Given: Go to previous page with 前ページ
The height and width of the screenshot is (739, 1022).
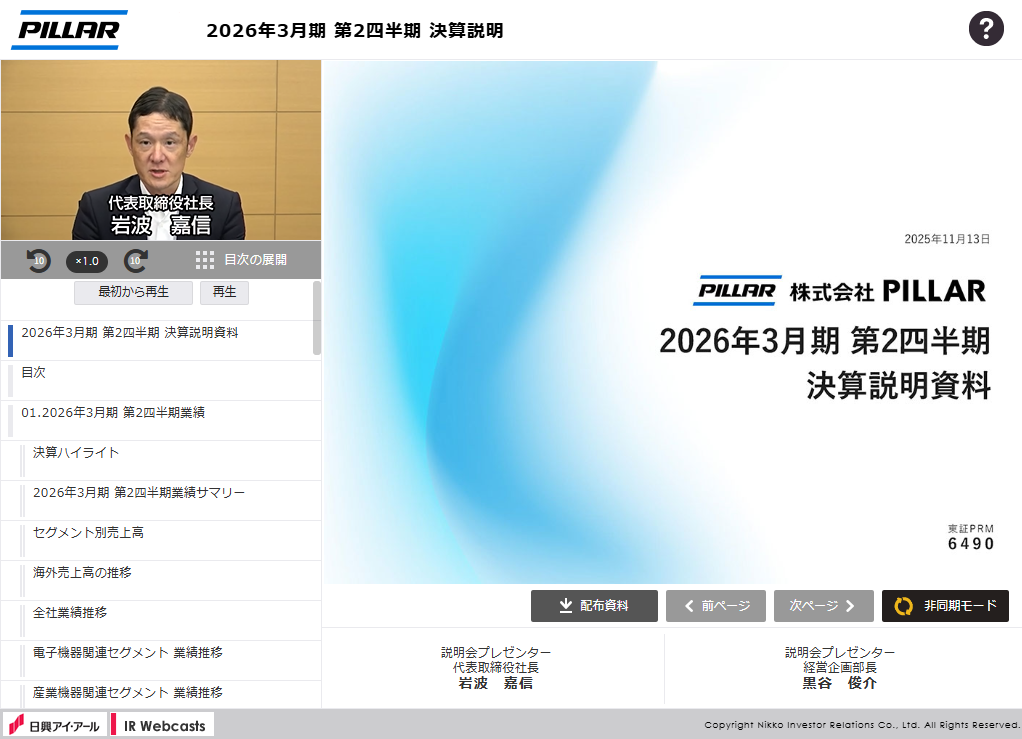Looking at the screenshot, I should tap(715, 606).
